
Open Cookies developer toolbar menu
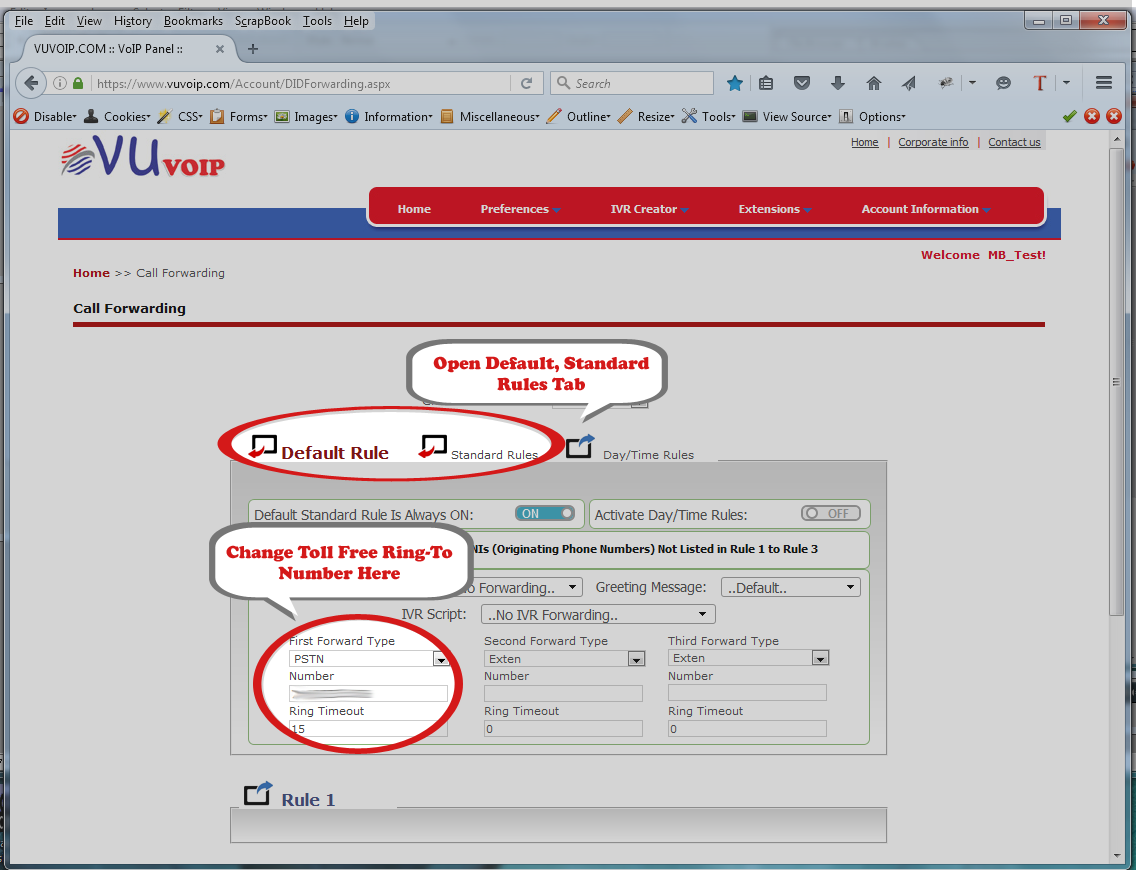[x=117, y=117]
